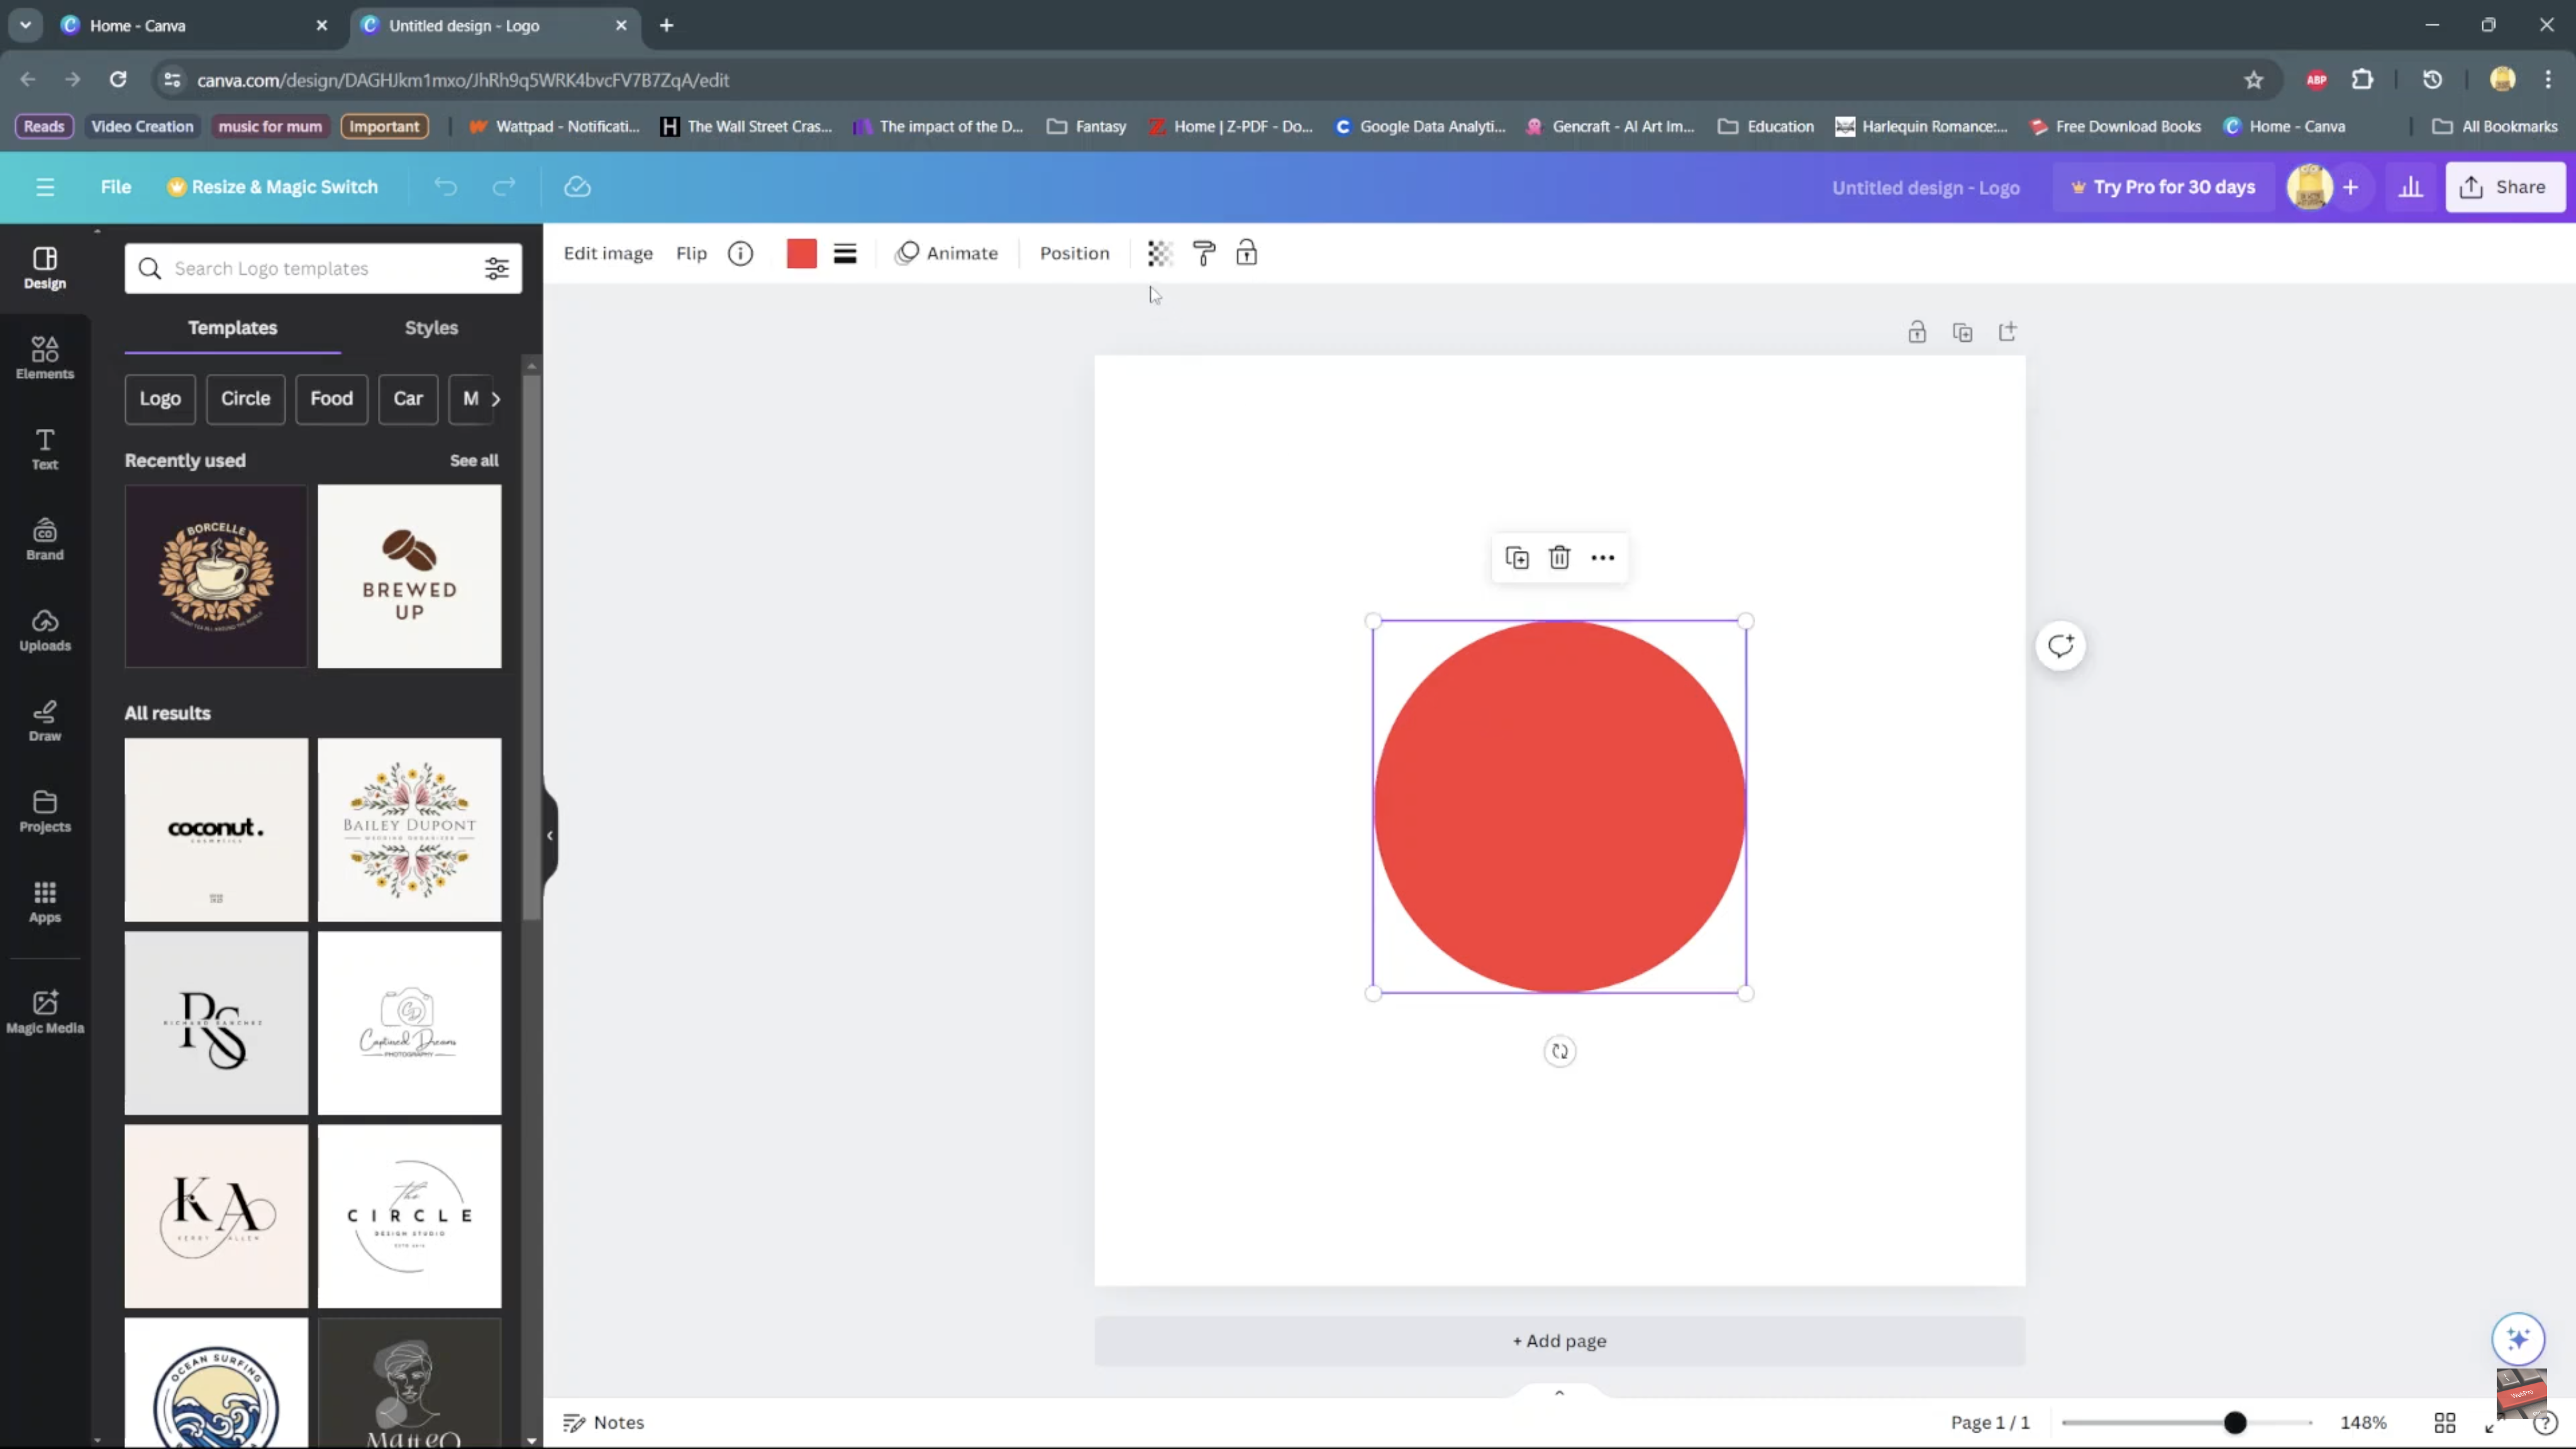Open more options on floating toolbar
2576x1449 pixels.
pyautogui.click(x=1602, y=557)
